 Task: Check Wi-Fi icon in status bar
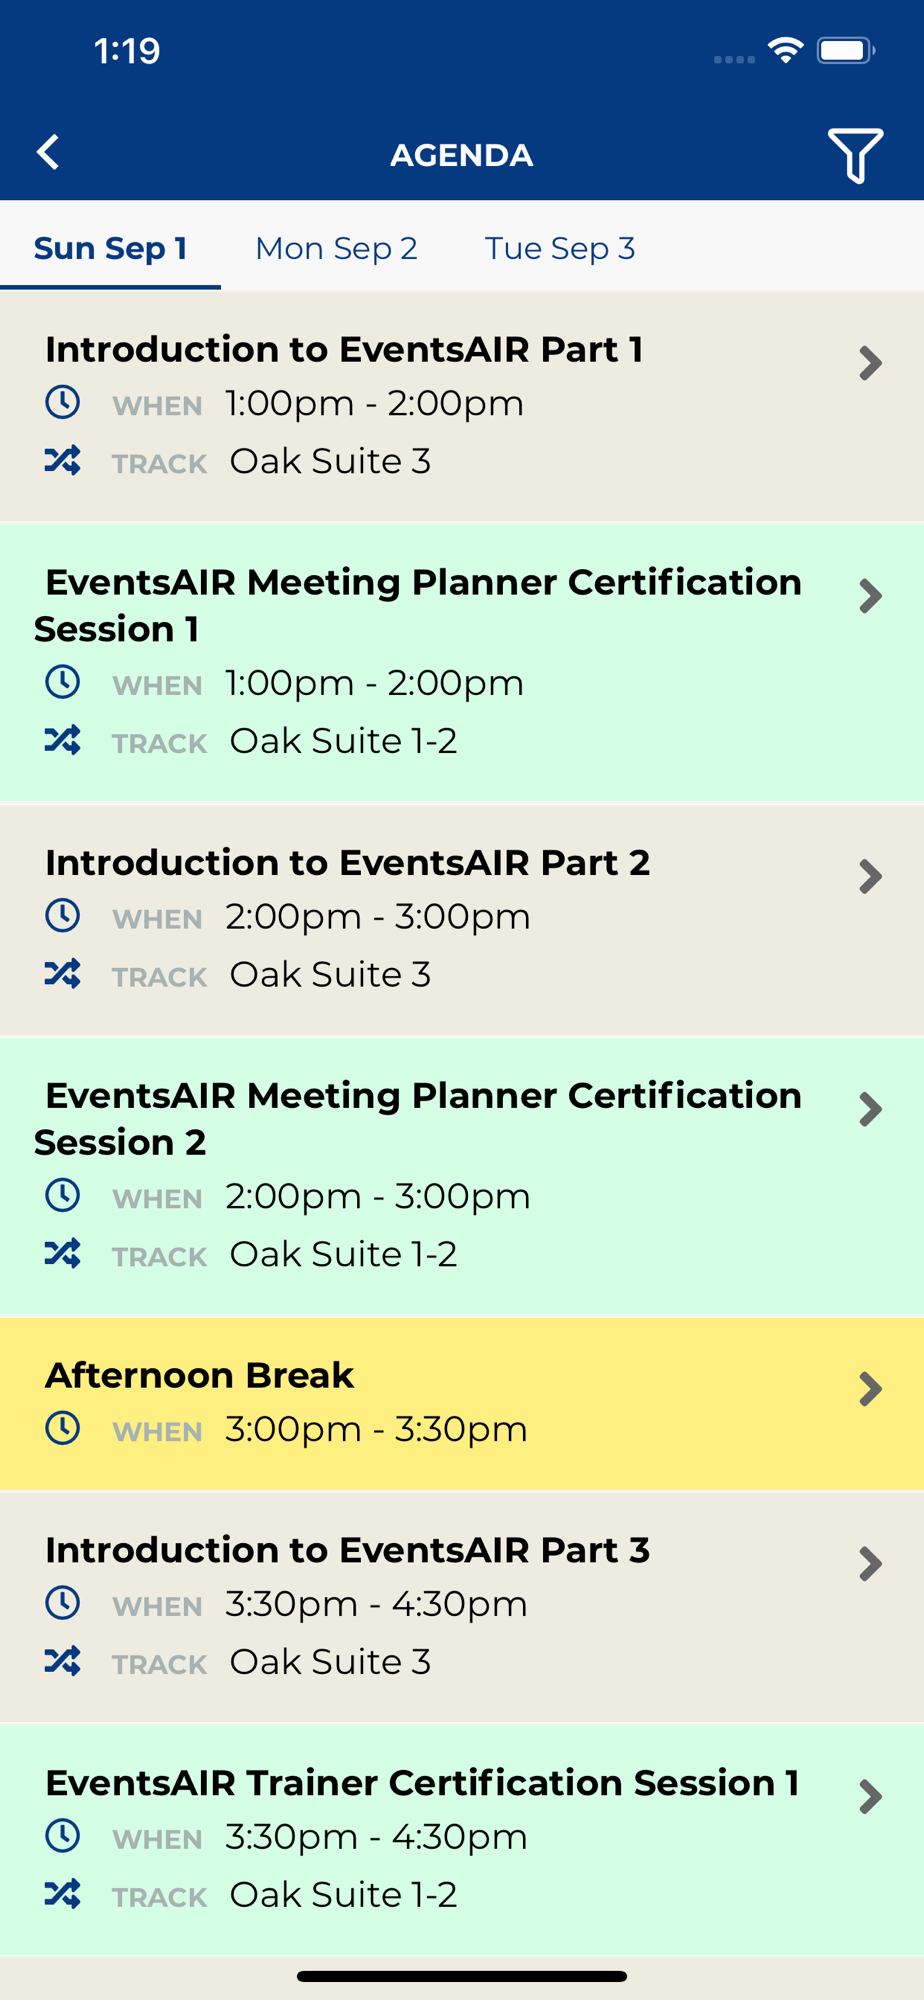[786, 50]
